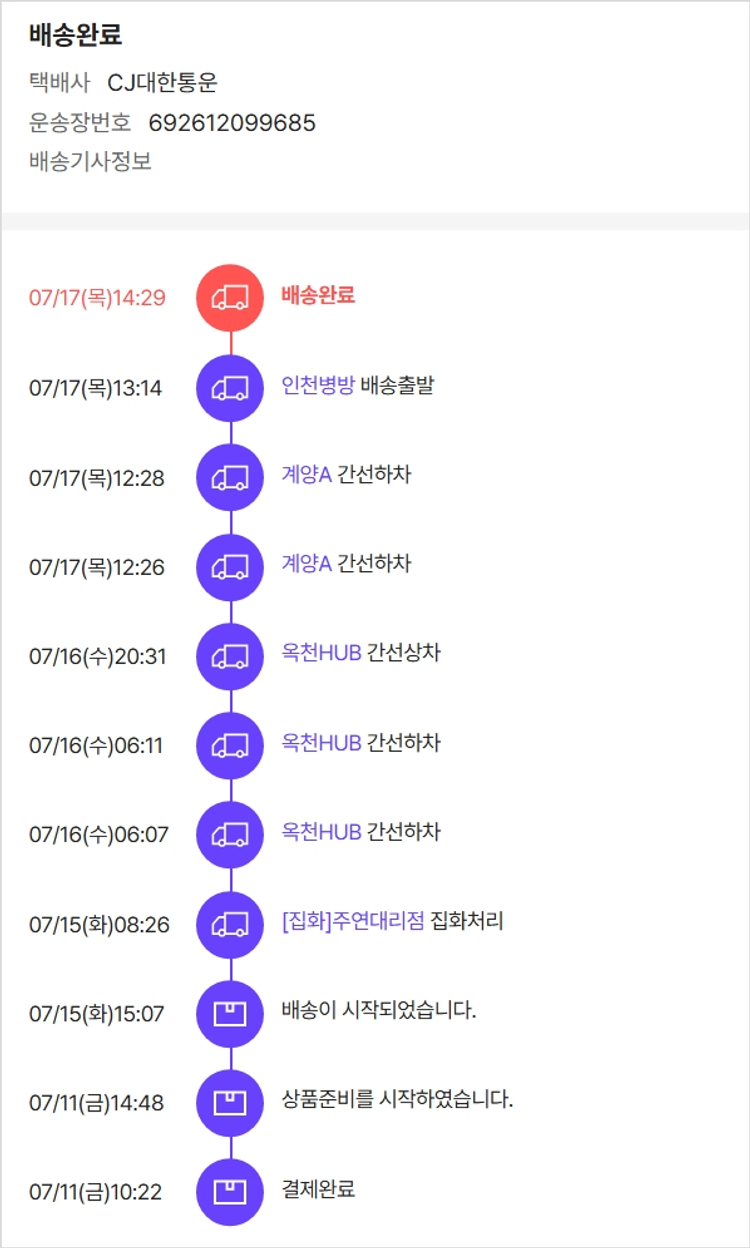Viewport: 750px width, 1248px height.
Task: Click the tracking number 692612099685
Action: pos(232,123)
